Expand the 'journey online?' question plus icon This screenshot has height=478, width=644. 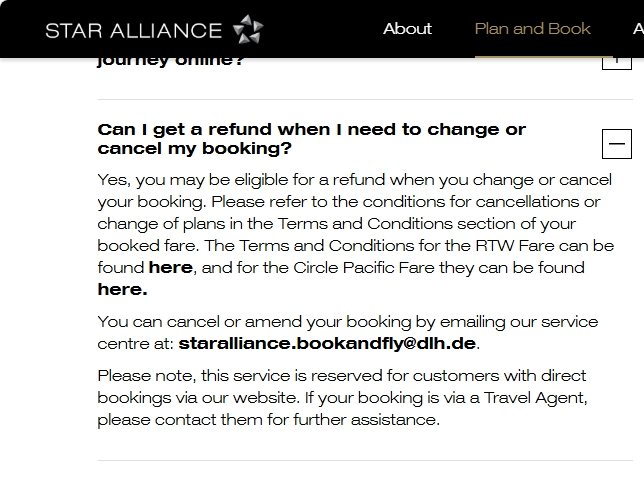click(x=616, y=60)
